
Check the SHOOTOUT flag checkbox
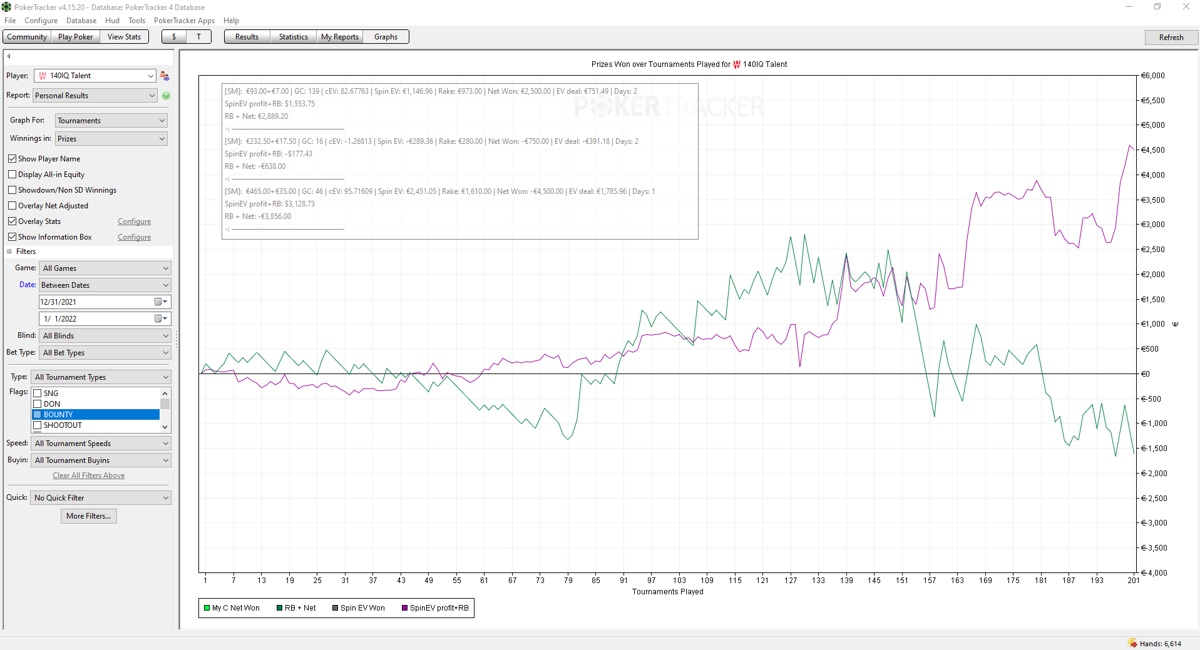[x=38, y=426]
